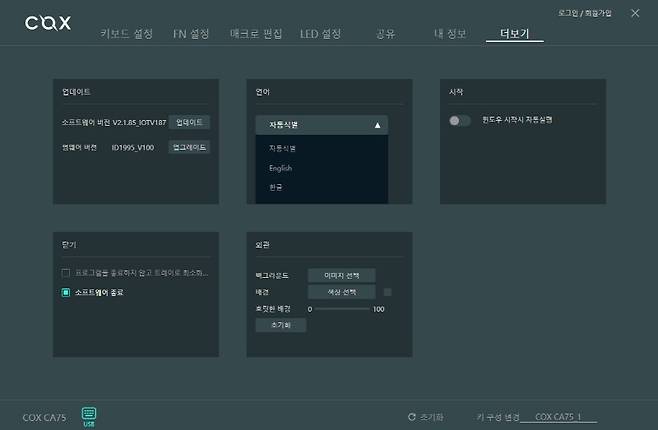
Task: Go to the 매크로 편집 tab
Action: (x=254, y=33)
